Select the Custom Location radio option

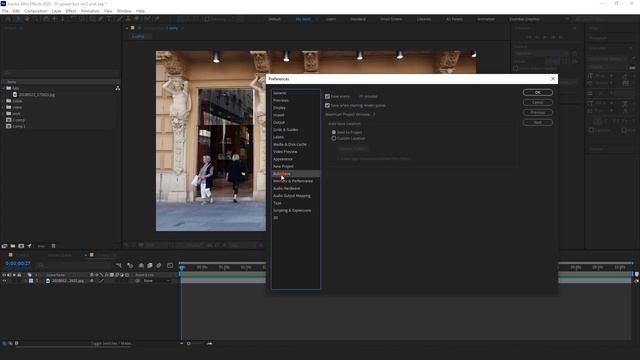point(334,138)
